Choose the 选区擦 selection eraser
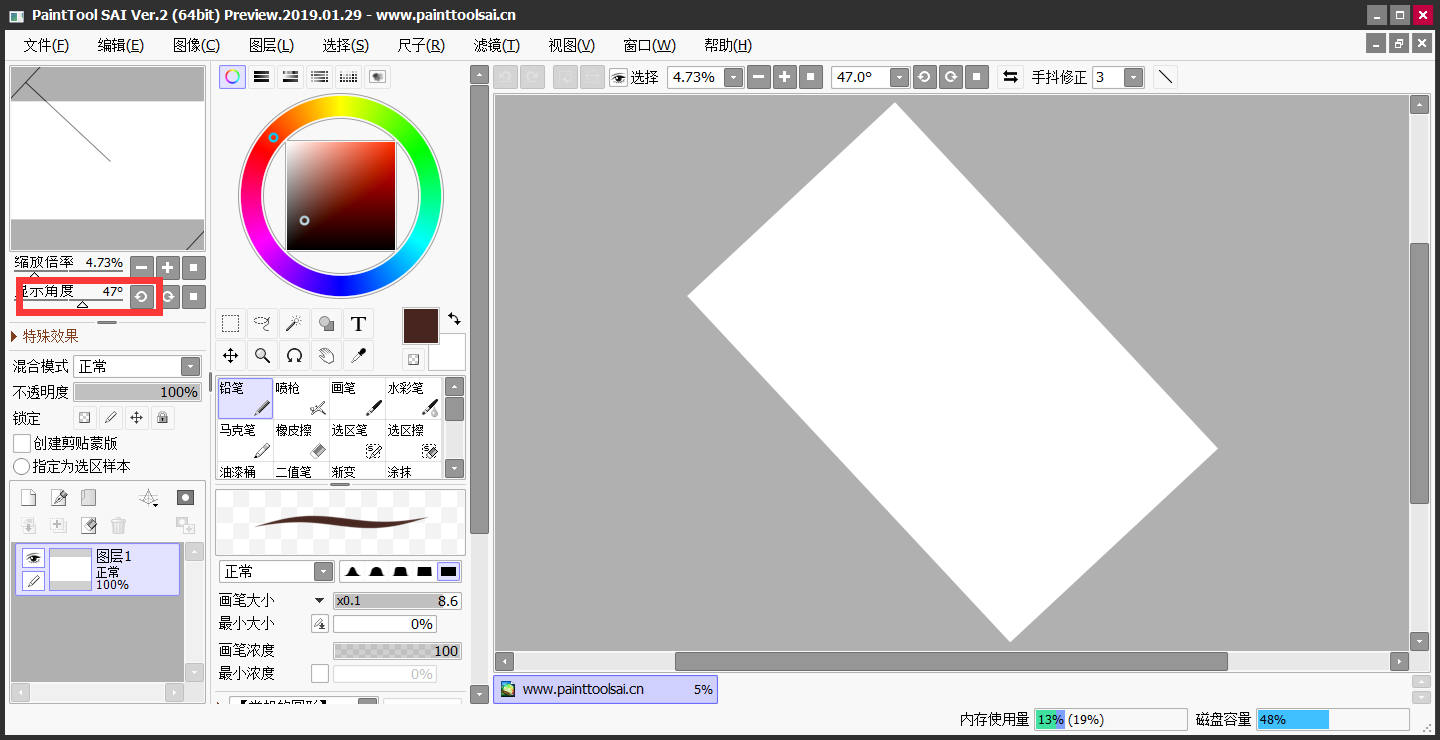This screenshot has height=740, width=1440. coord(413,440)
